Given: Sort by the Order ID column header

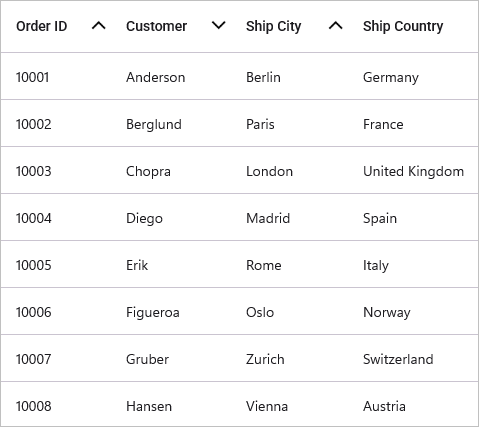Looking at the screenshot, I should click(42, 26).
